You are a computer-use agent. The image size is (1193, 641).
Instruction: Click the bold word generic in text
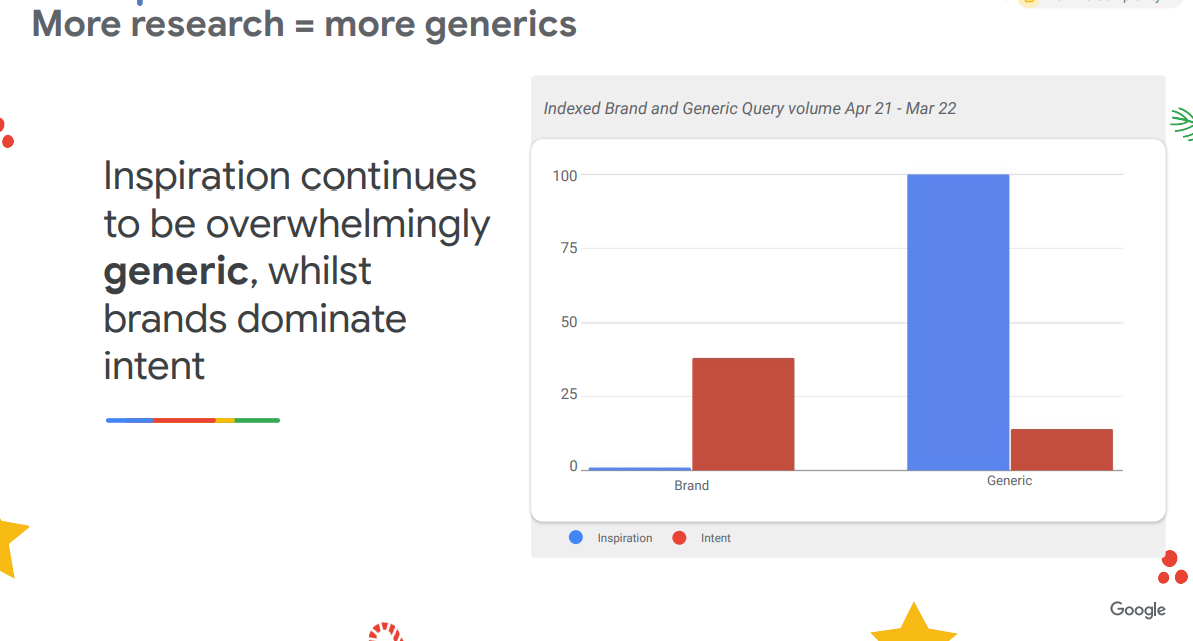(x=176, y=271)
